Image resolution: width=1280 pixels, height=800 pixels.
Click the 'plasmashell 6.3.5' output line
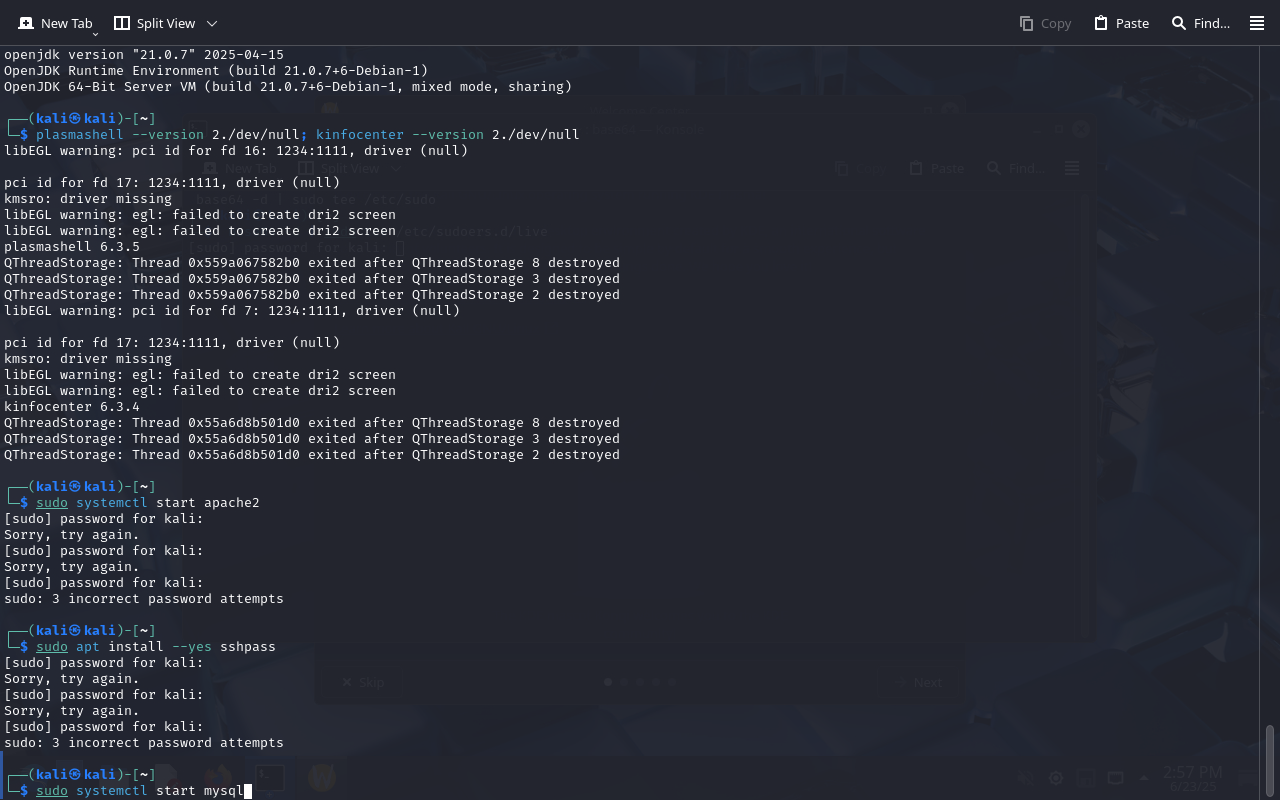[72, 247]
